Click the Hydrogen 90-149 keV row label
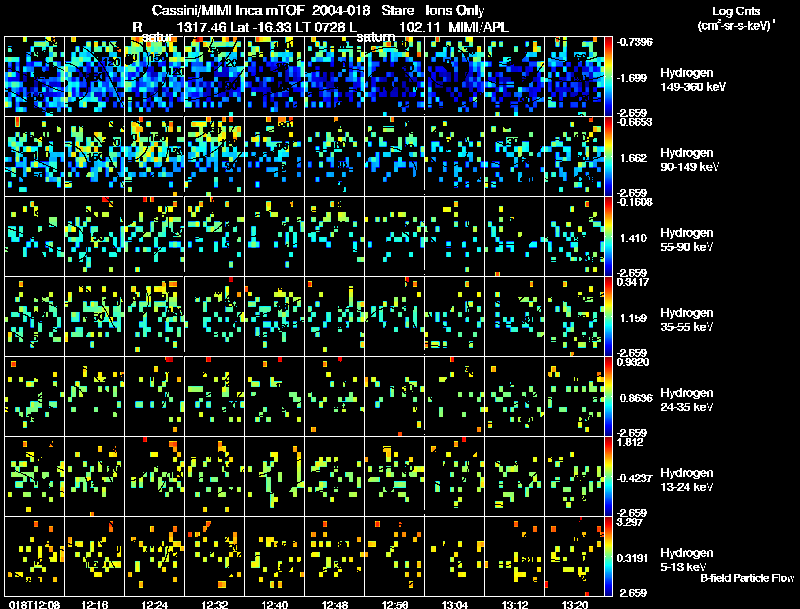 689,160
